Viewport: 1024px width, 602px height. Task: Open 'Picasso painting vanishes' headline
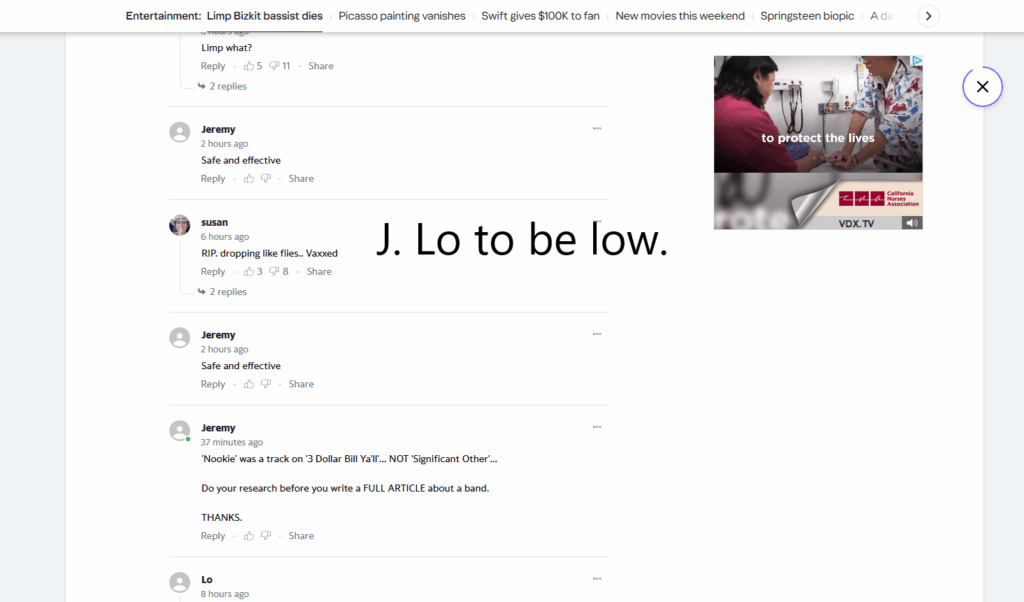tap(402, 16)
